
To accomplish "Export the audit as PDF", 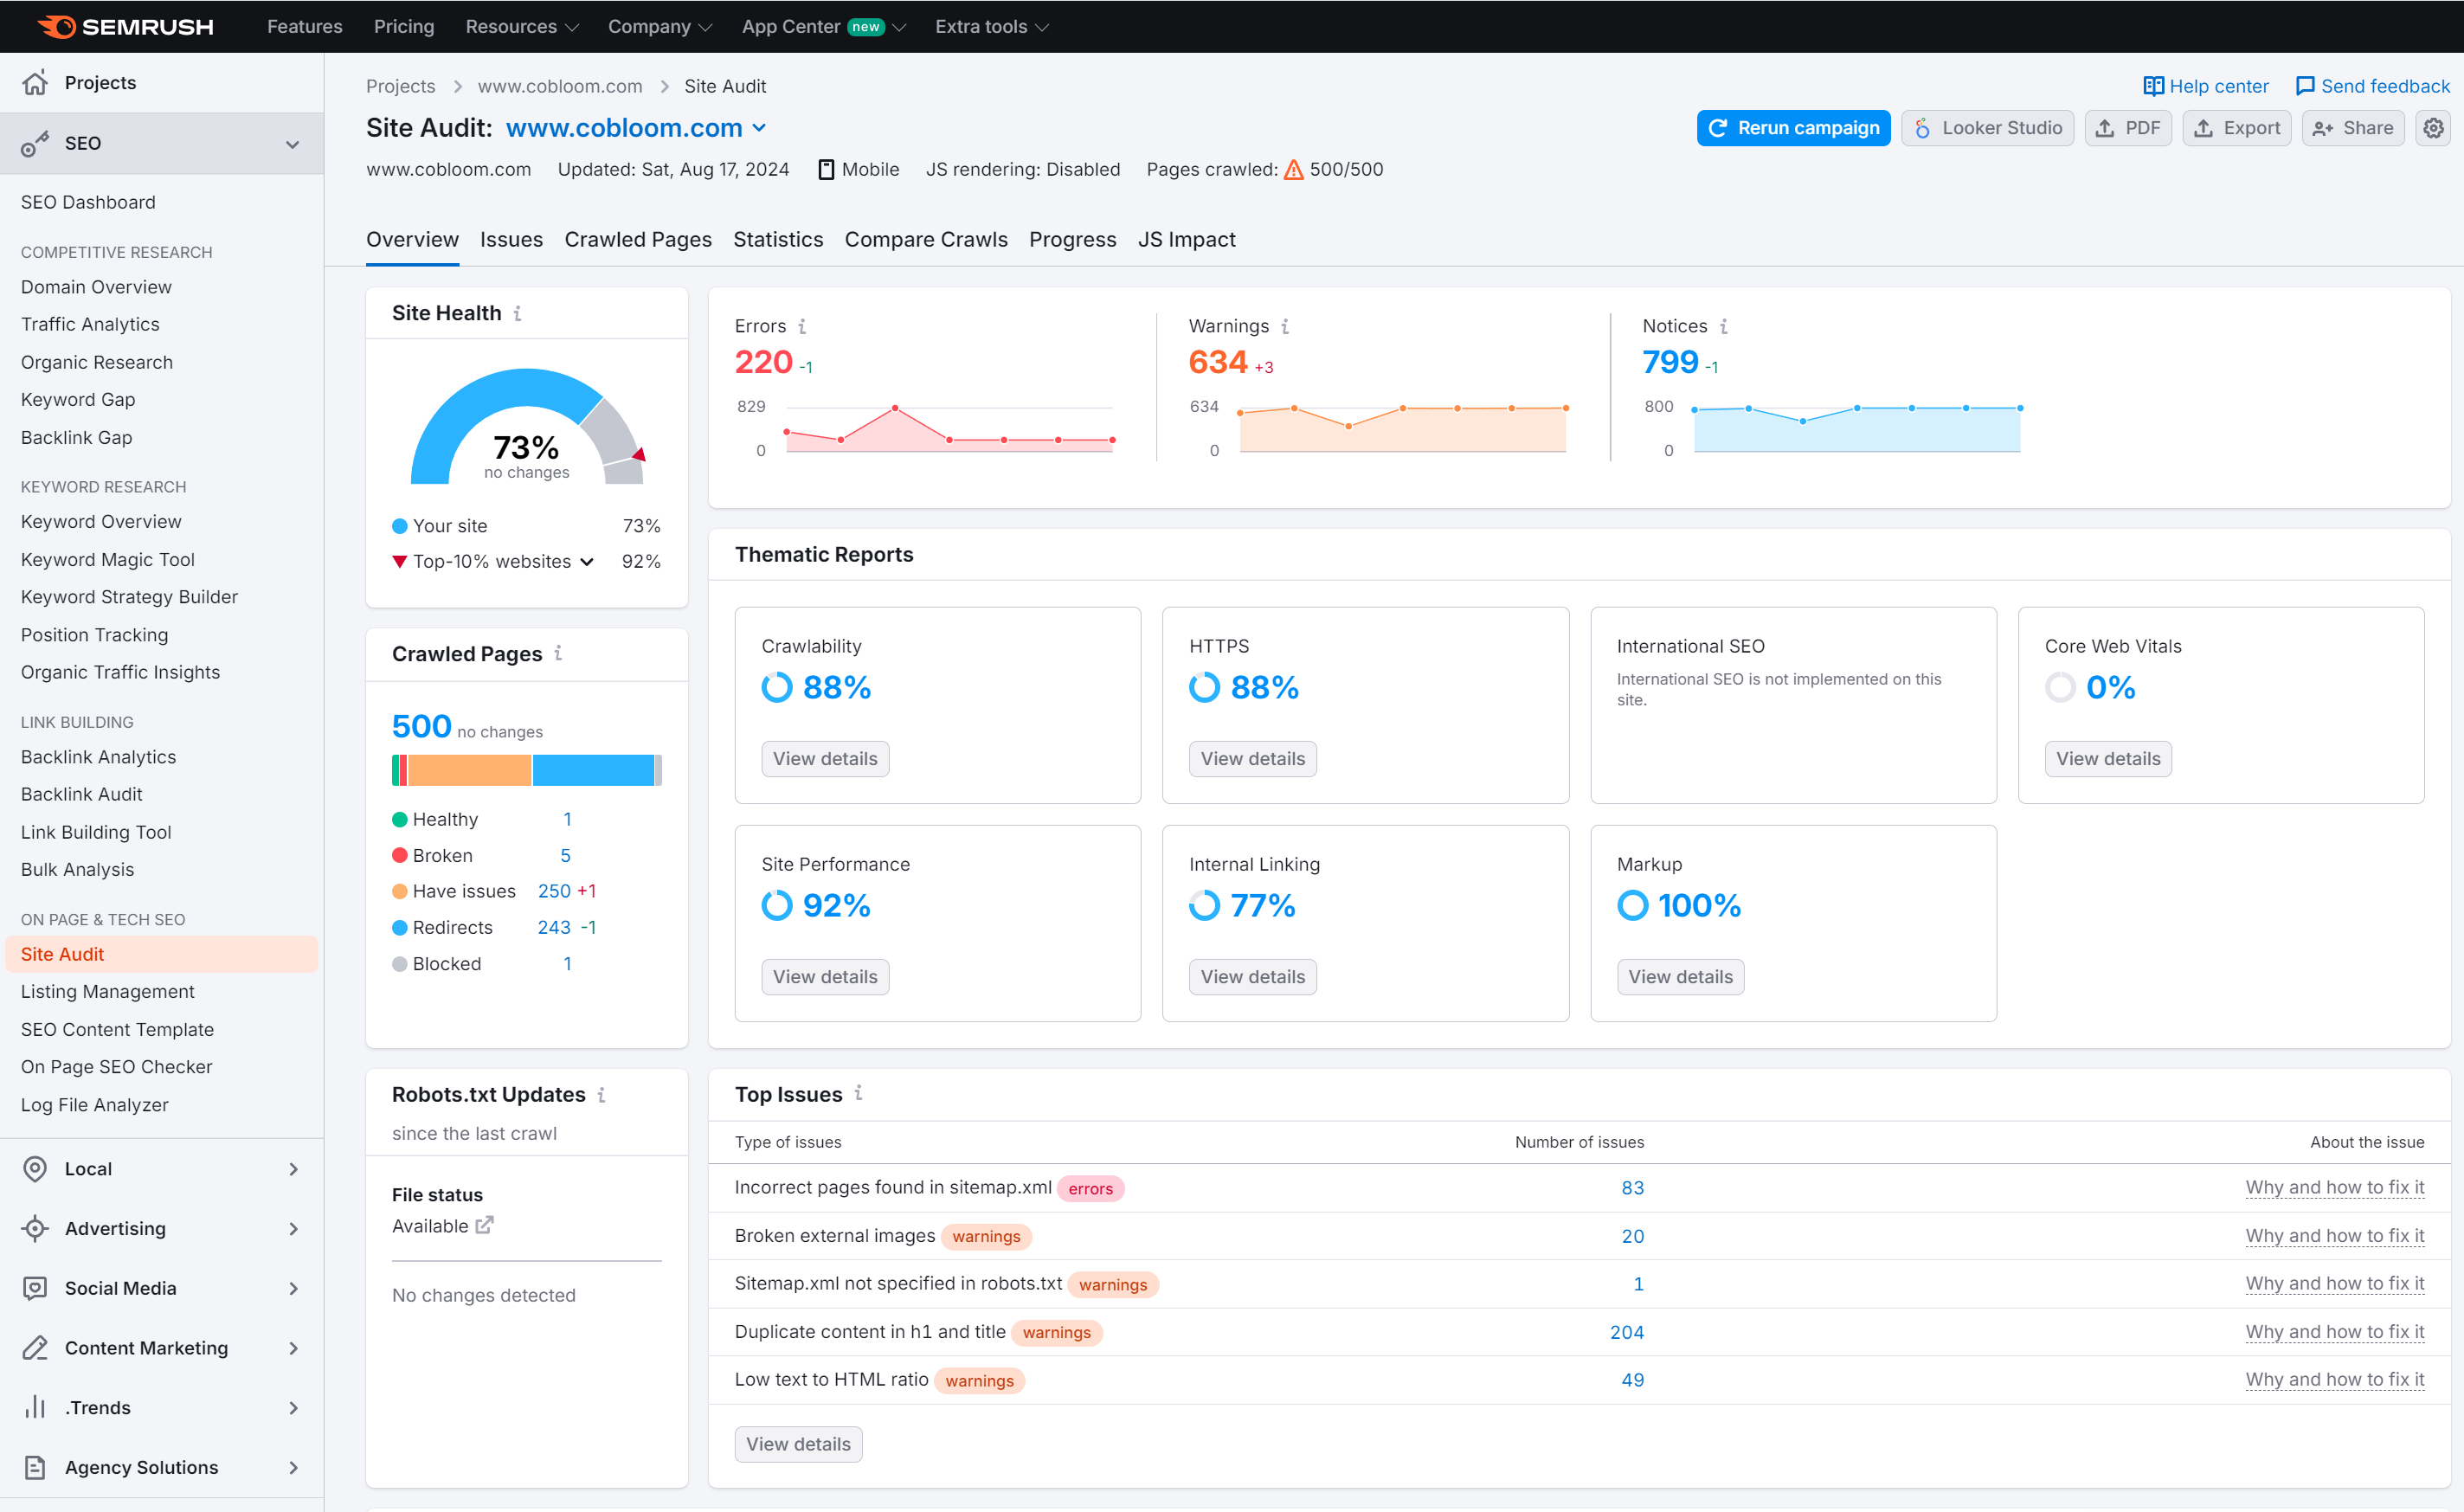I will [2128, 128].
